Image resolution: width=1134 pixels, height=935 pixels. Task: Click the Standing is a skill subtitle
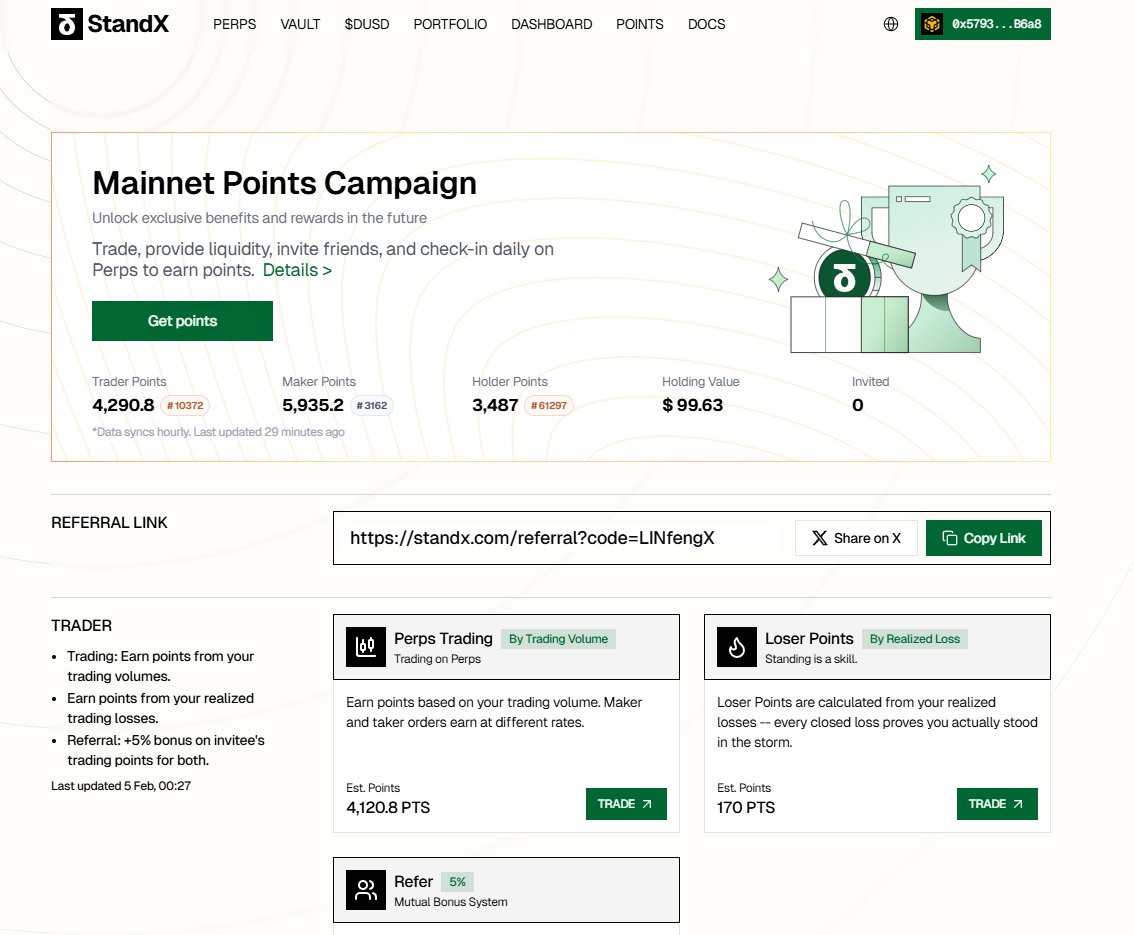811,659
